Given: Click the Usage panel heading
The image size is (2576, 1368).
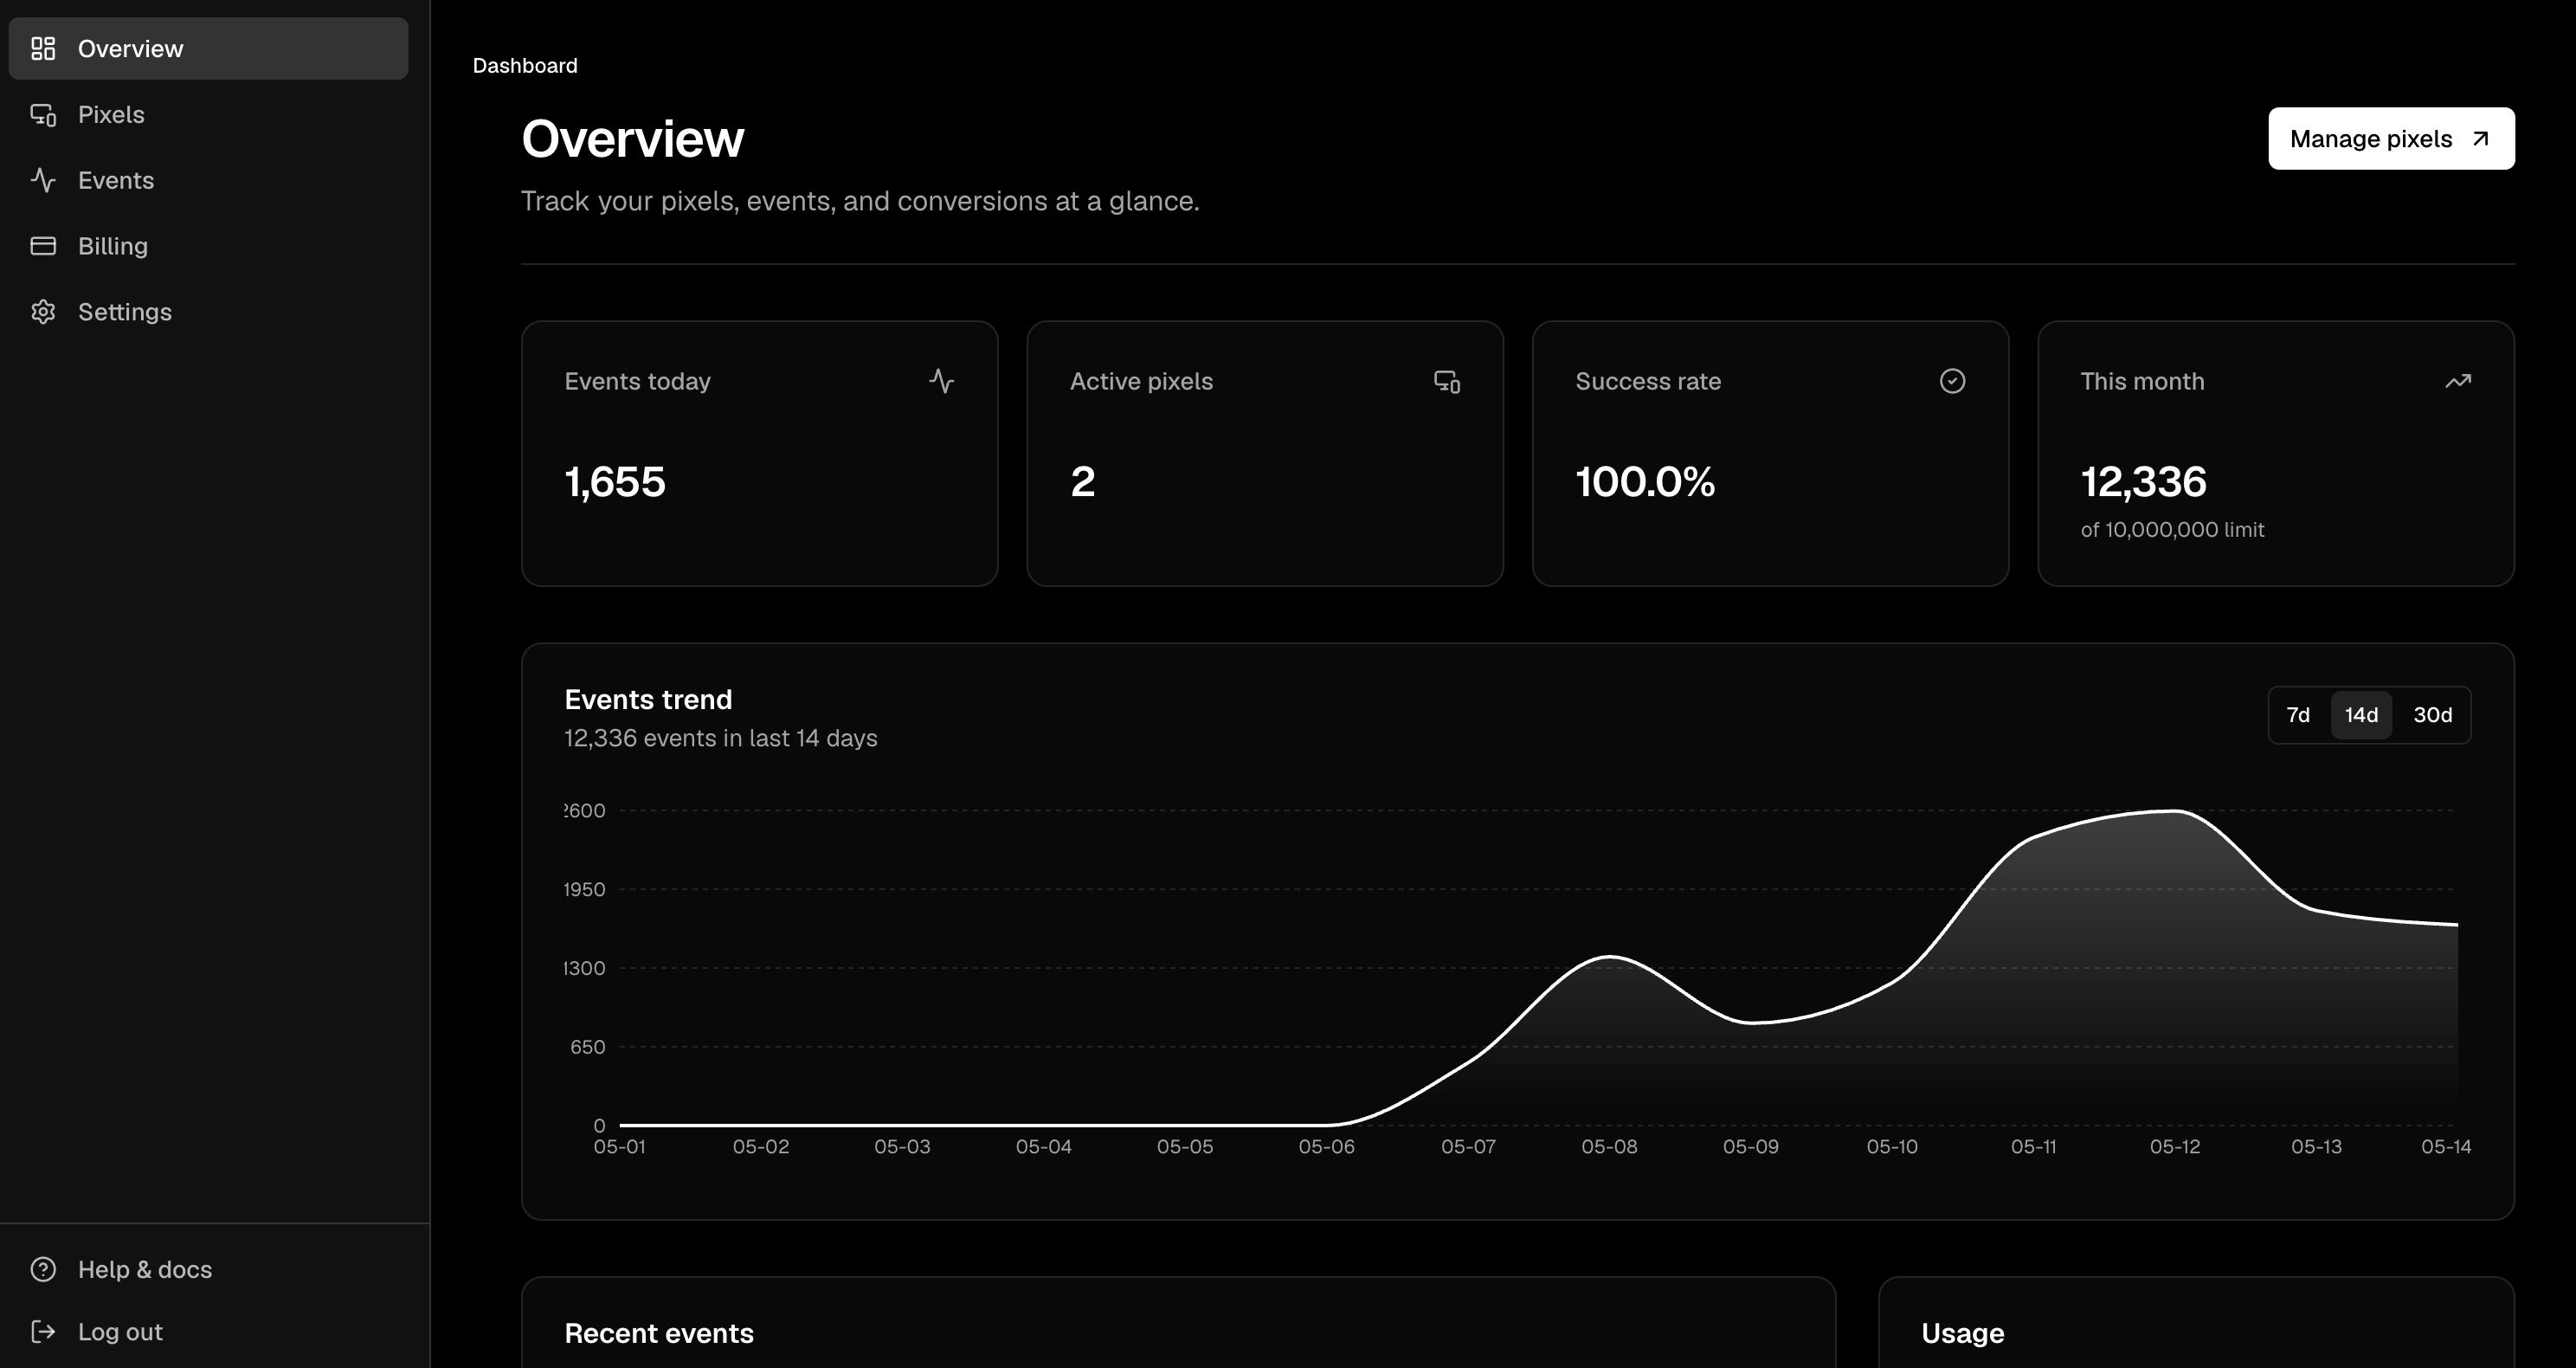Looking at the screenshot, I should pos(1962,1333).
